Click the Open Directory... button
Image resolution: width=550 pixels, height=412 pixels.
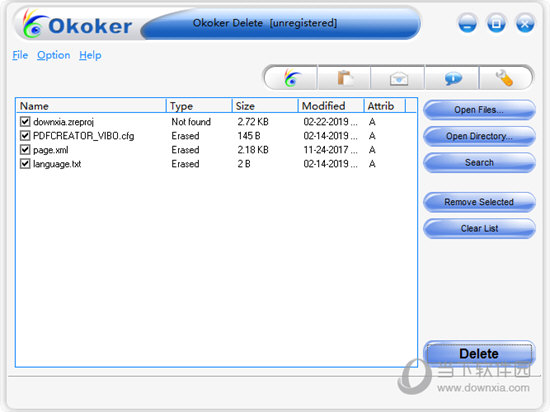(x=479, y=136)
